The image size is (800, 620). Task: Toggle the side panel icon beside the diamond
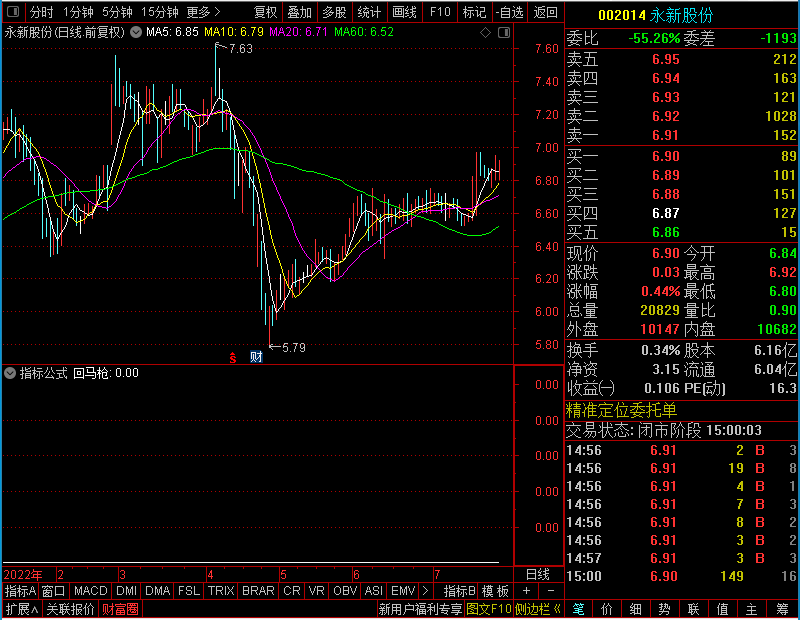pos(504,33)
